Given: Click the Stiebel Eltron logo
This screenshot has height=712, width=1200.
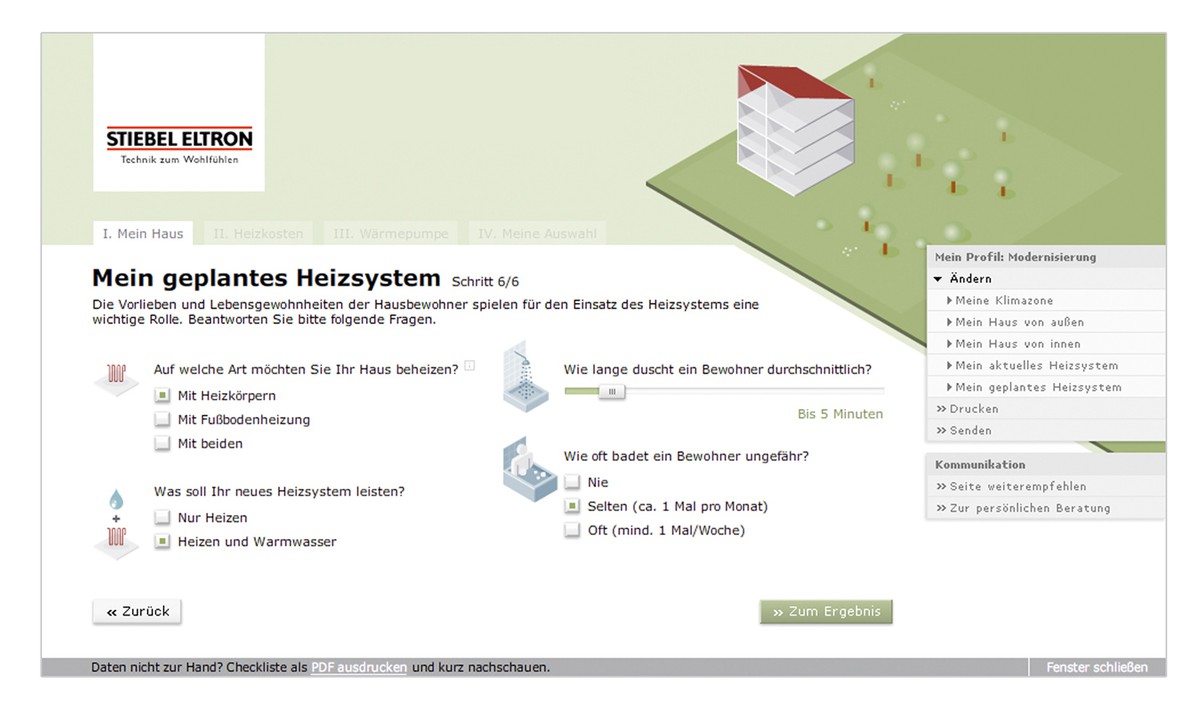Looking at the screenshot, I should pos(179,144).
